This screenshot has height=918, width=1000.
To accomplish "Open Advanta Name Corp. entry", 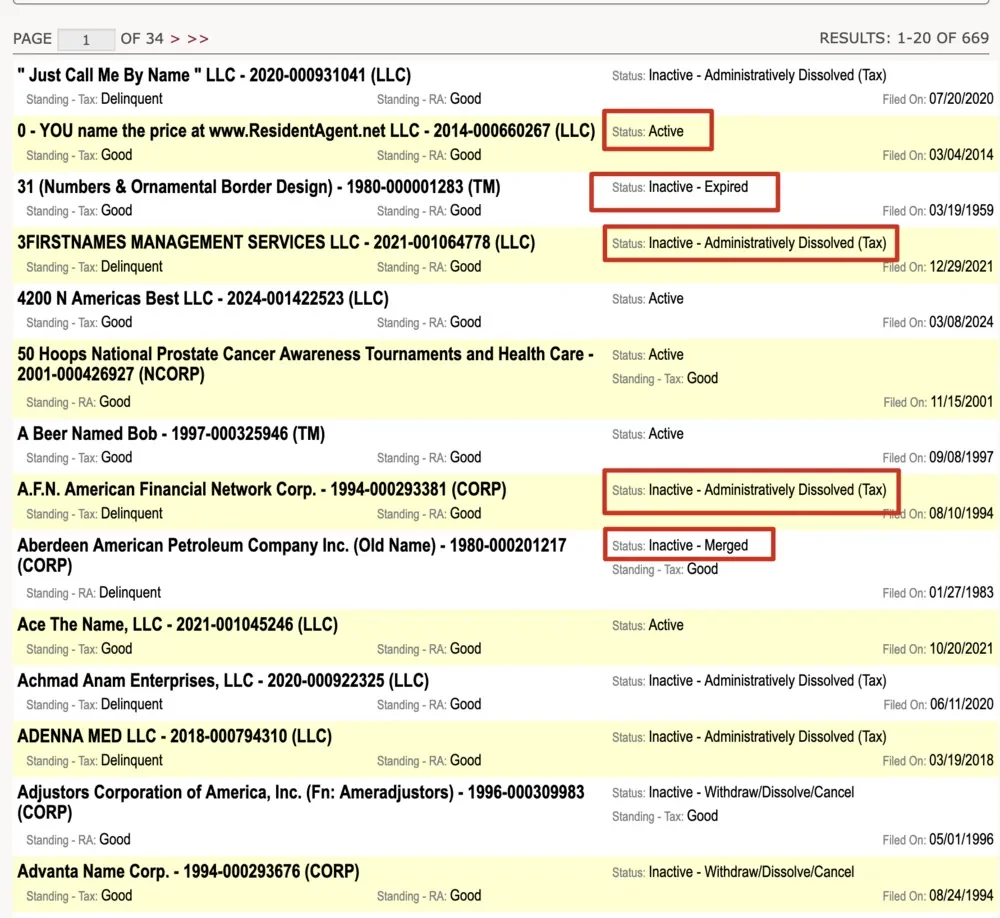I will click(188, 871).
